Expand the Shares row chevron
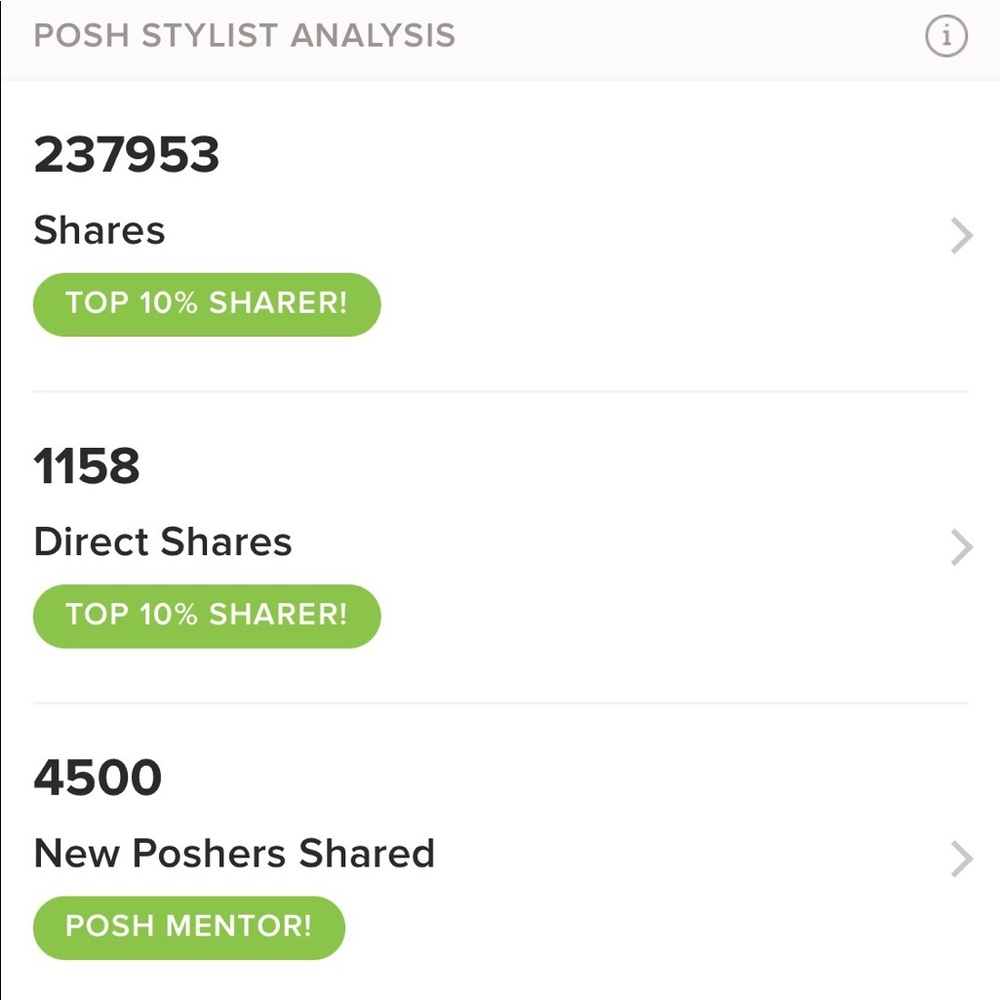1000x1000 pixels. 961,236
